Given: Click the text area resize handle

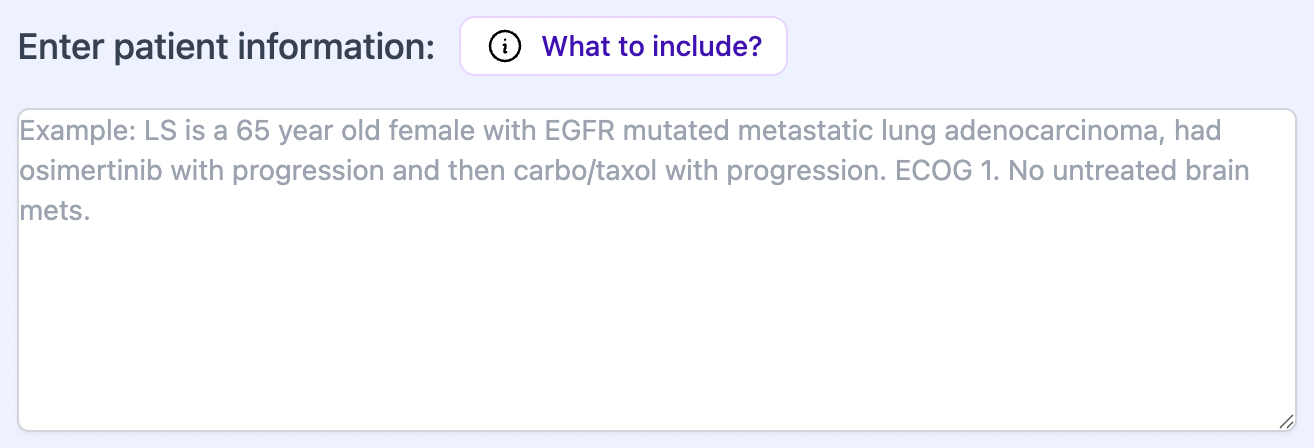Looking at the screenshot, I should [1287, 422].
